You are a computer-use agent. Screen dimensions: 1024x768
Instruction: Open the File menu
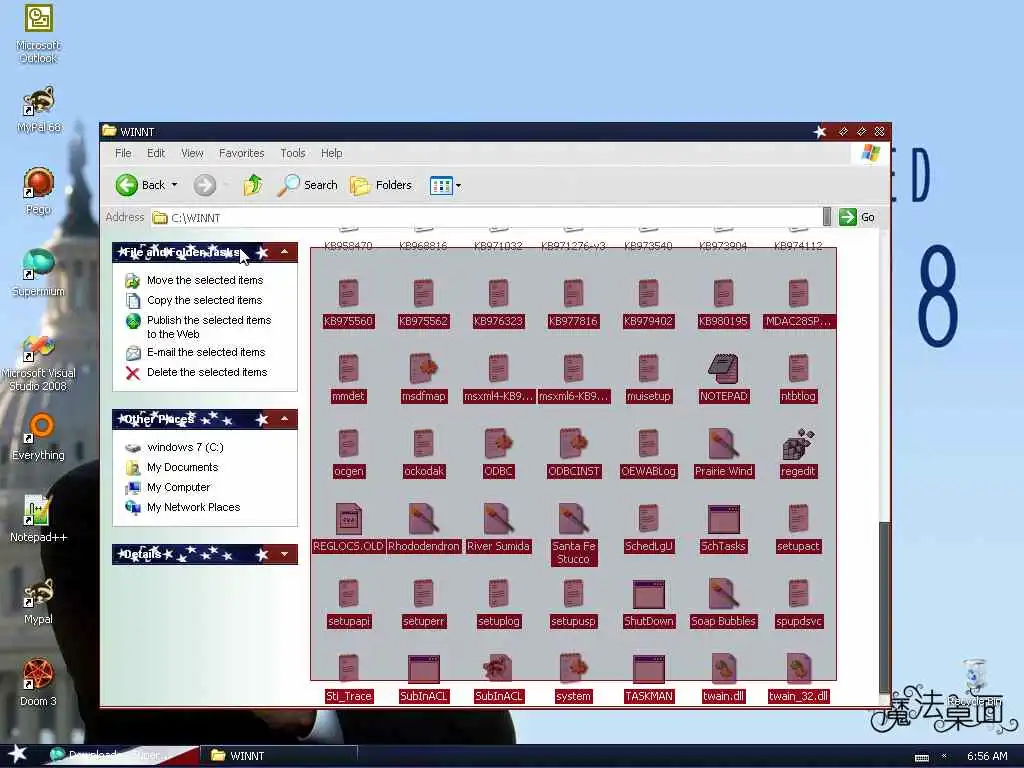pyautogui.click(x=123, y=153)
